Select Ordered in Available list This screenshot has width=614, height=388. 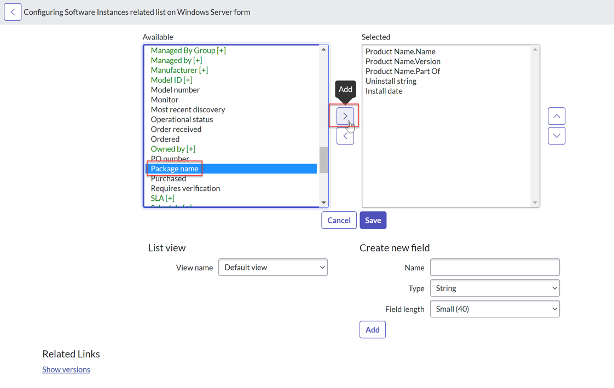tap(165, 139)
